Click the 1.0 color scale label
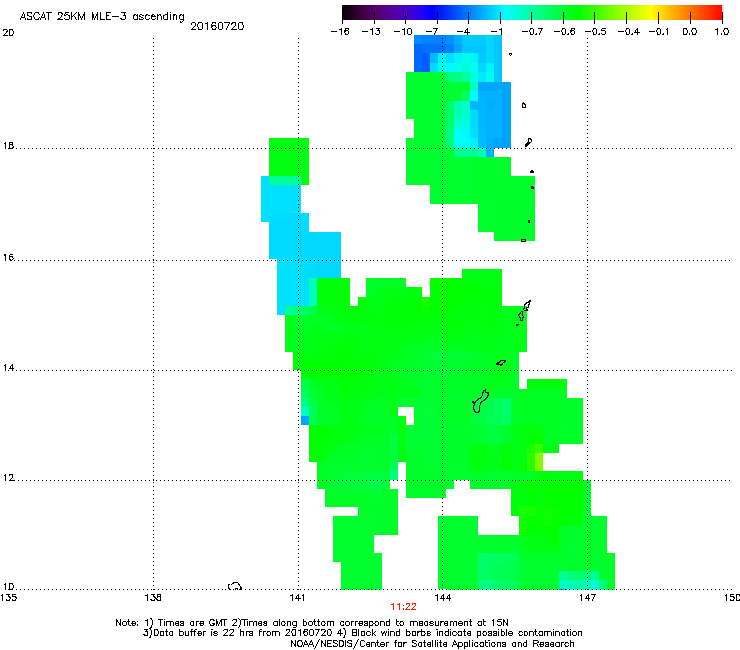Viewport: 740px width, 650px height. point(722,32)
